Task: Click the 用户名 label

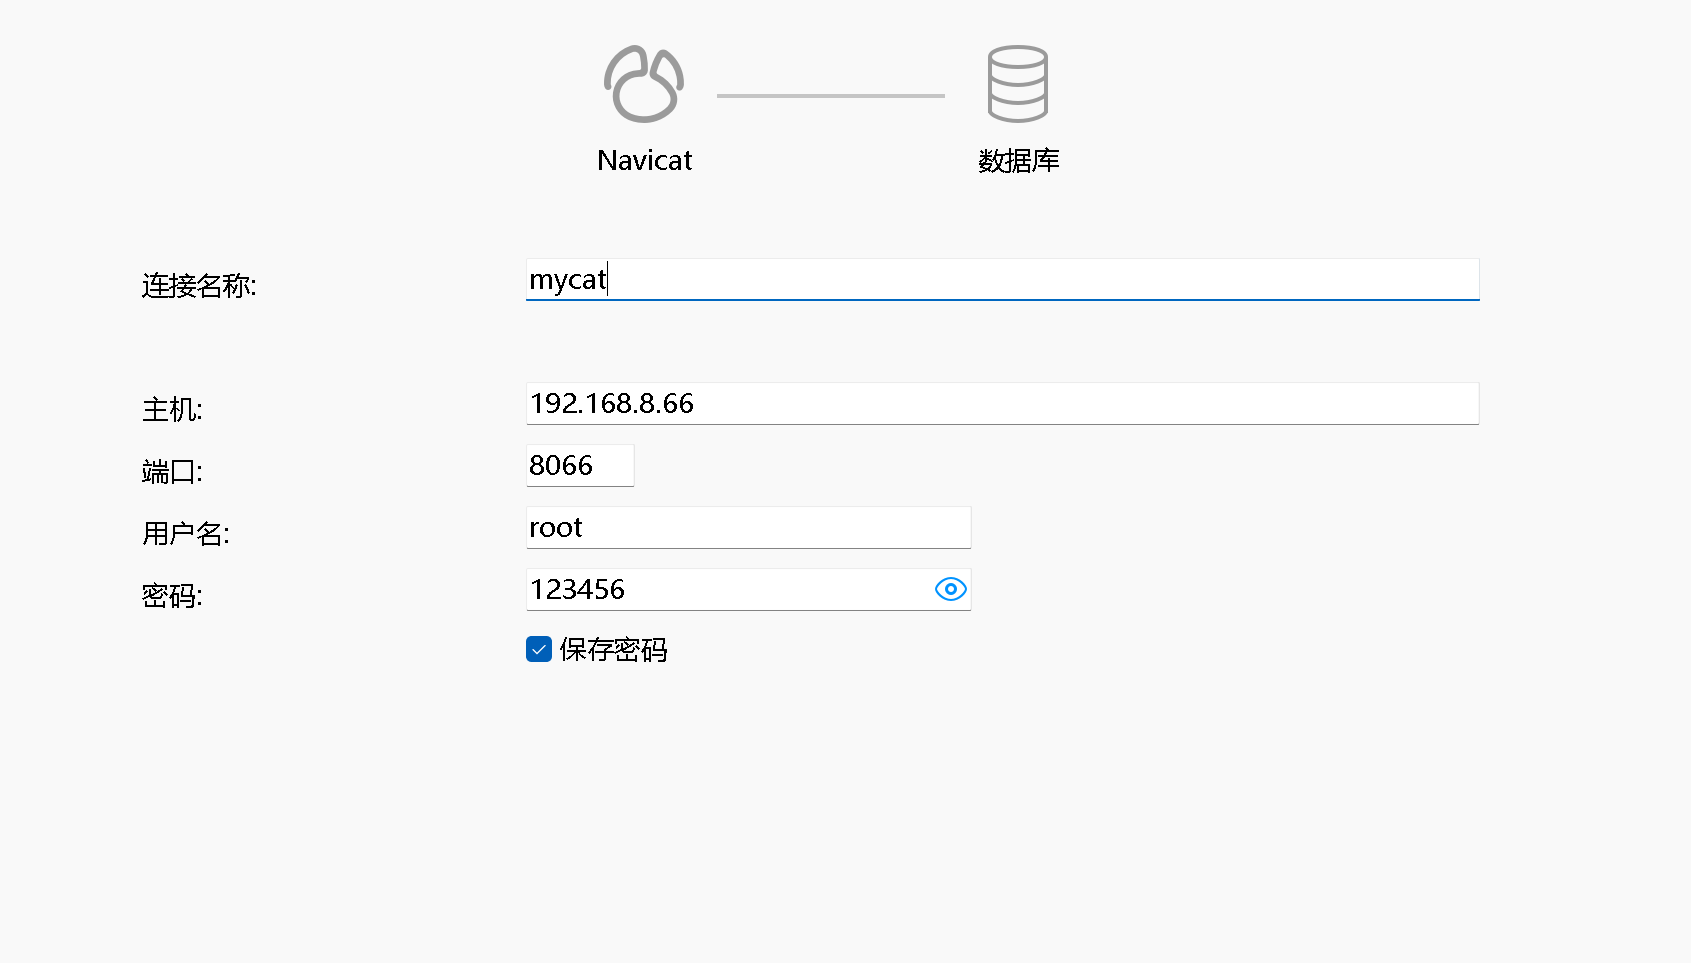Action: click(x=185, y=534)
